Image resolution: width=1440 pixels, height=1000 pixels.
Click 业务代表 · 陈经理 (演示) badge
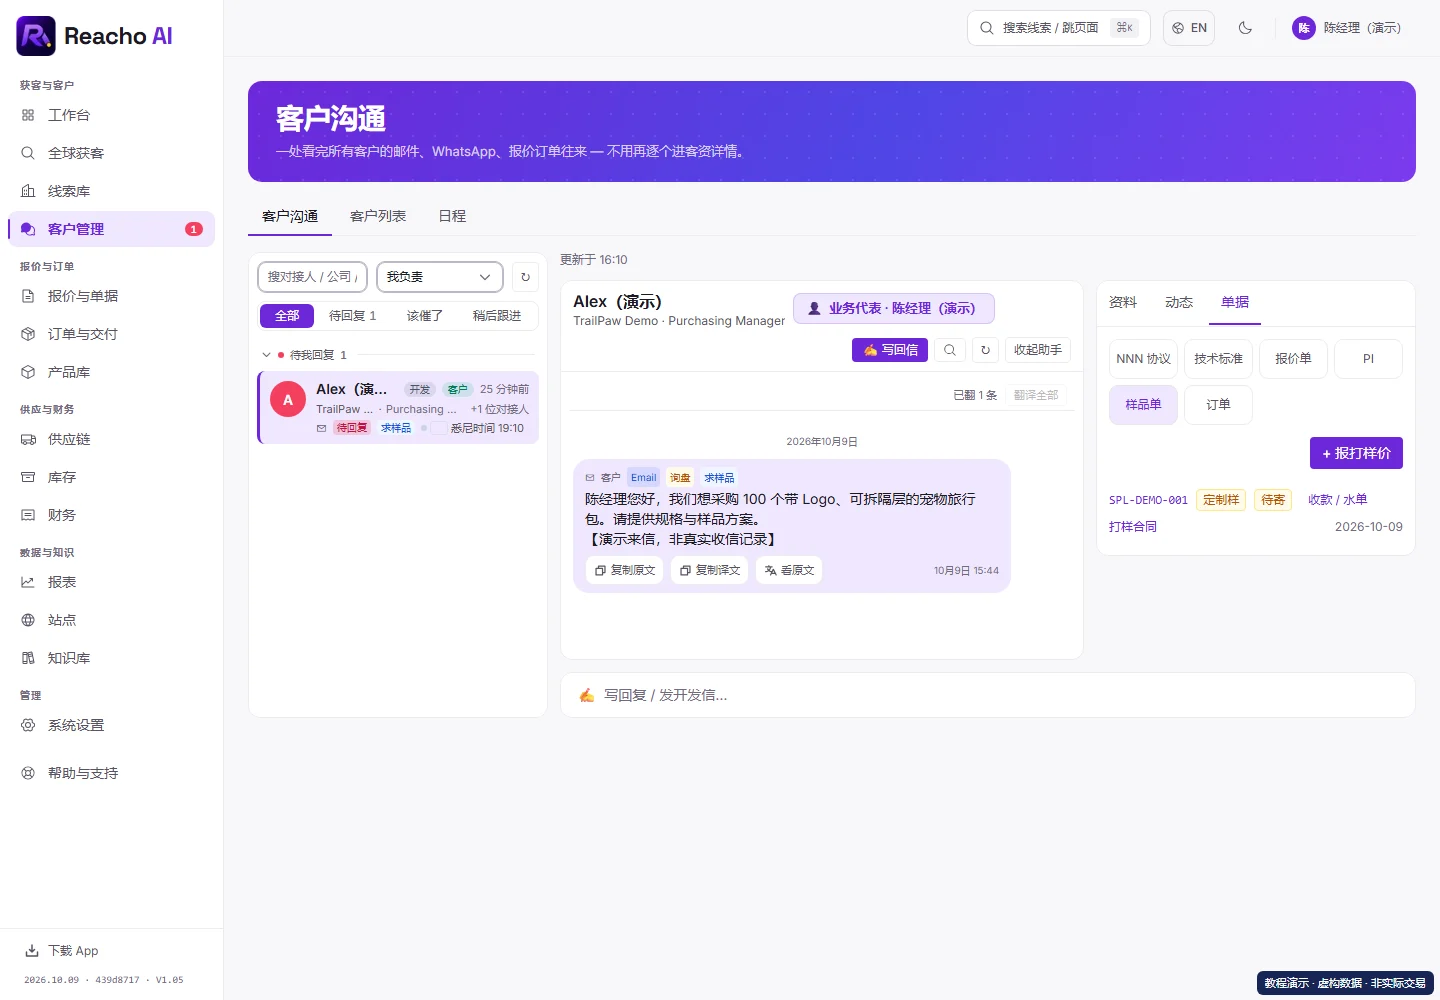(894, 309)
